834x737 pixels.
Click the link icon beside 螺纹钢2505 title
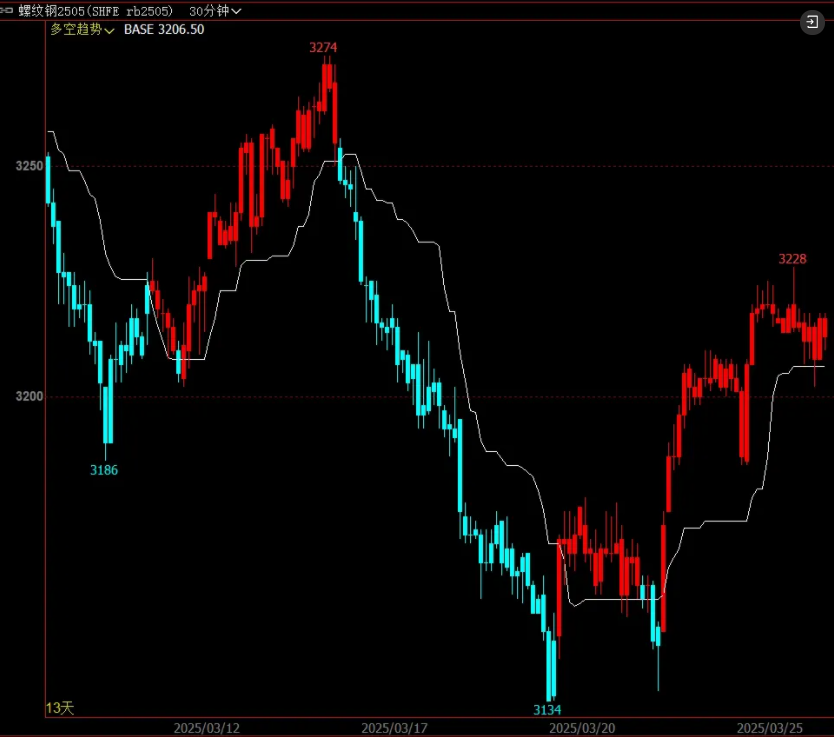pyautogui.click(x=7, y=10)
